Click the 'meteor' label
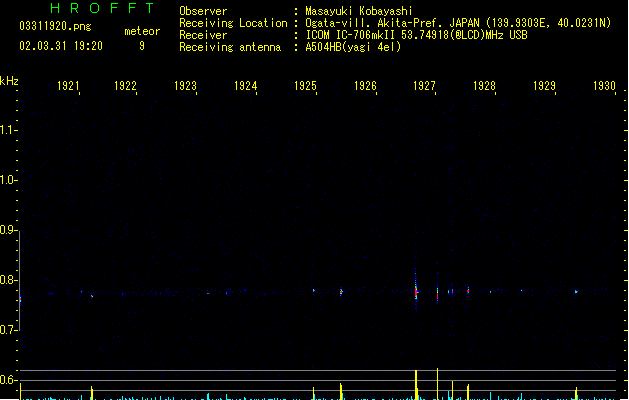Image resolution: width=629 pixels, height=400 pixels. pos(142,31)
